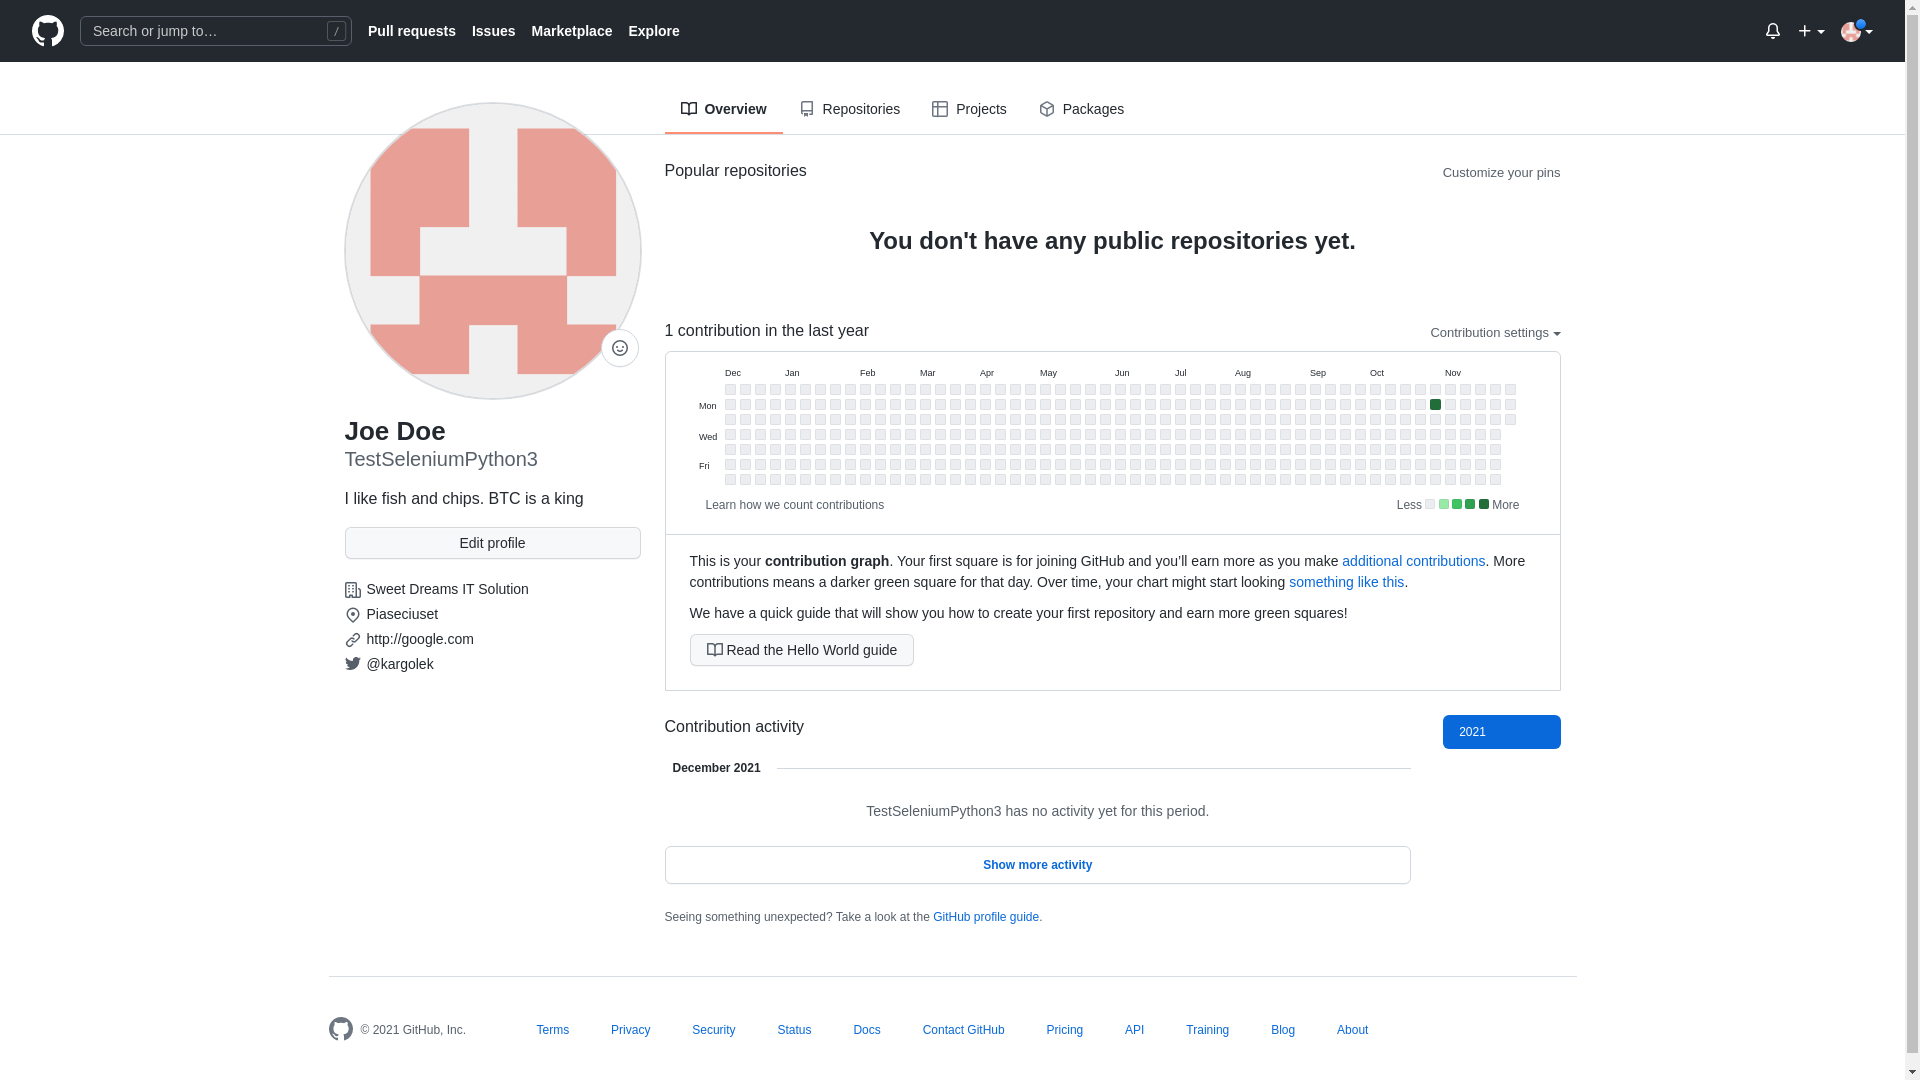
Task: Open Contact GitHub footer link
Action: [964, 1030]
